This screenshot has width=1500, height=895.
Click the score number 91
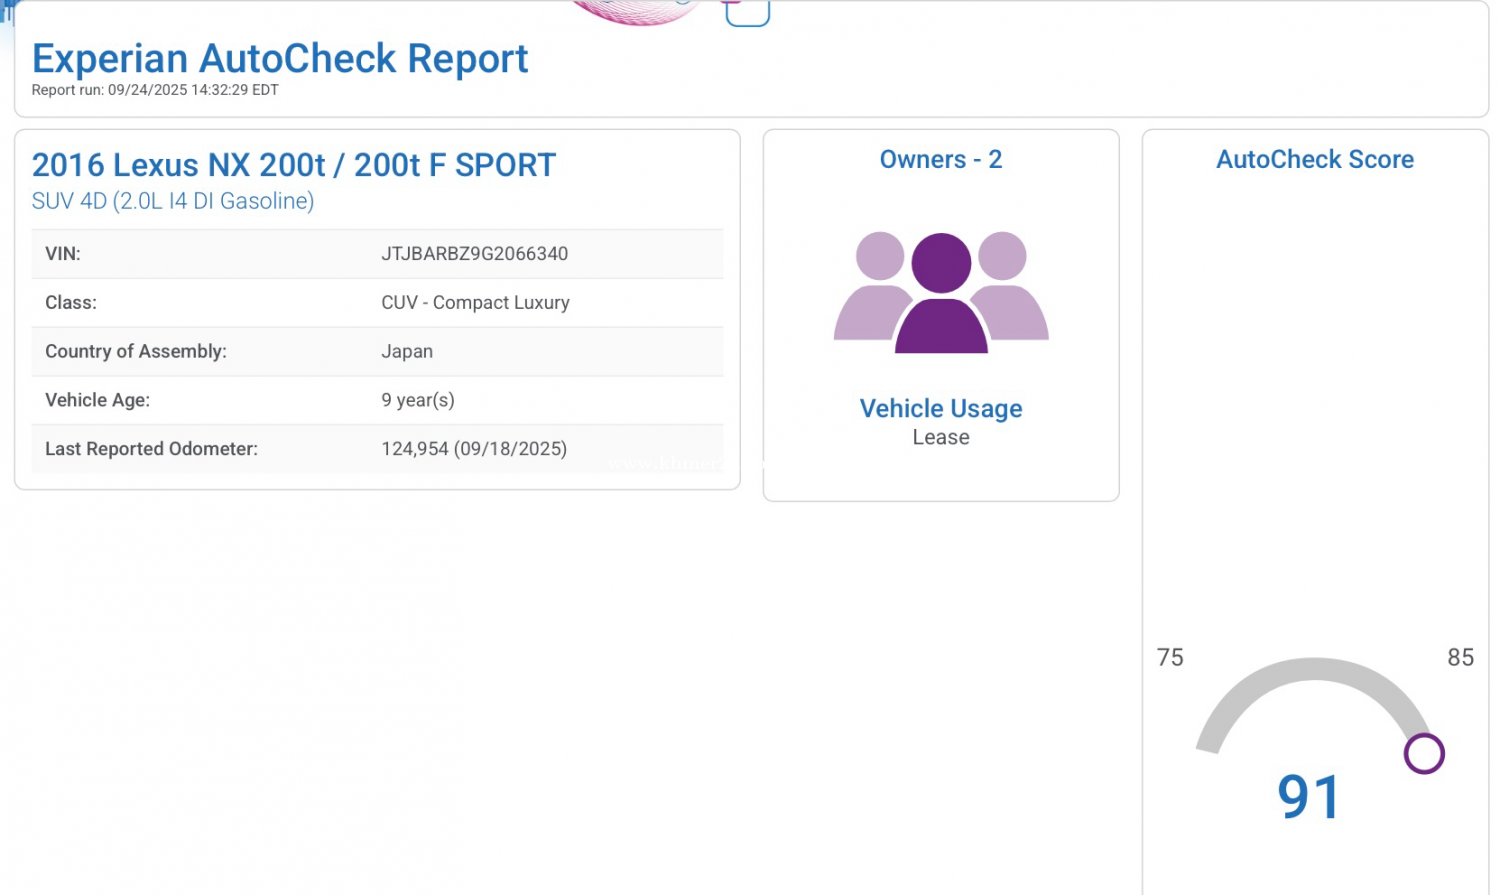point(1309,798)
